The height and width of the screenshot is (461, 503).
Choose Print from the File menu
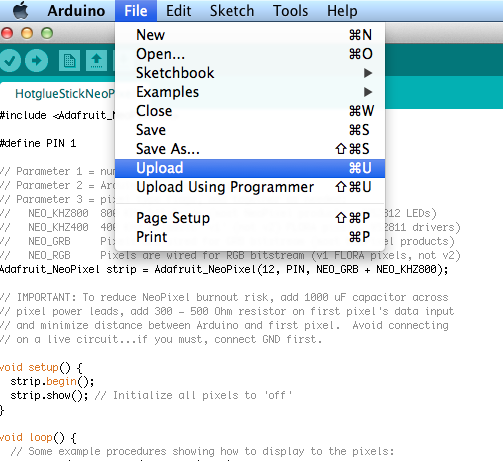[x=250, y=237]
